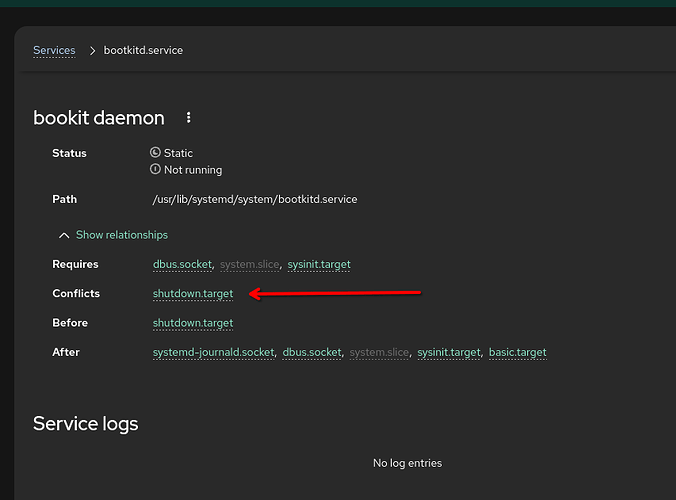676x500 pixels.
Task: Click the Service logs heading
Action: click(86, 423)
